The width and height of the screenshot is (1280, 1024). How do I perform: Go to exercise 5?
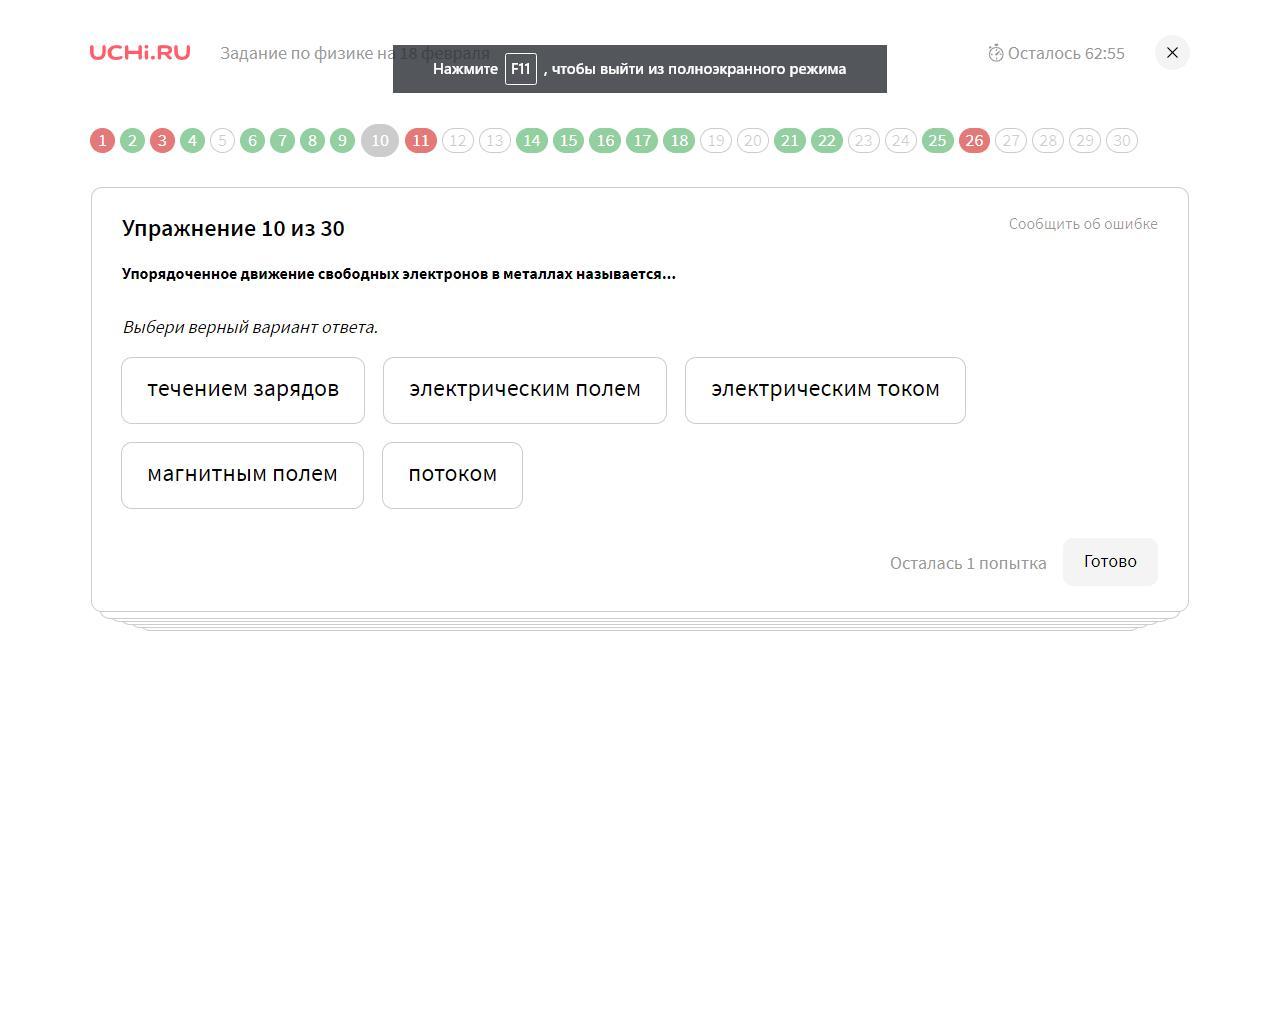222,141
